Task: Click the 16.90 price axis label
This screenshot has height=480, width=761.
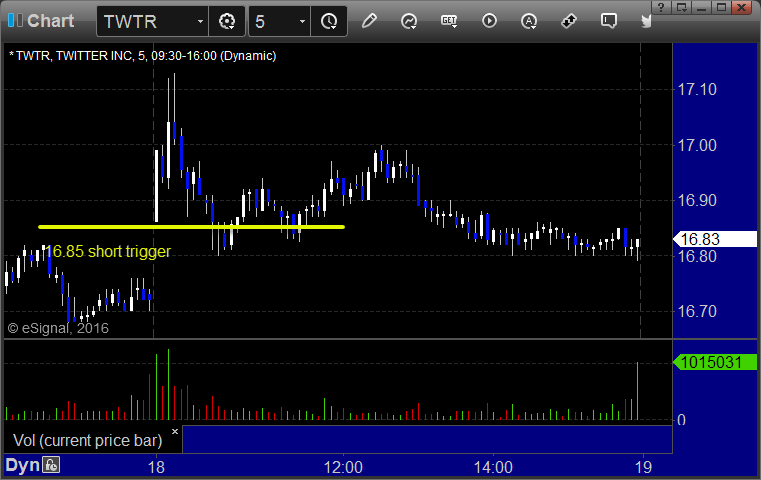Action: point(697,200)
